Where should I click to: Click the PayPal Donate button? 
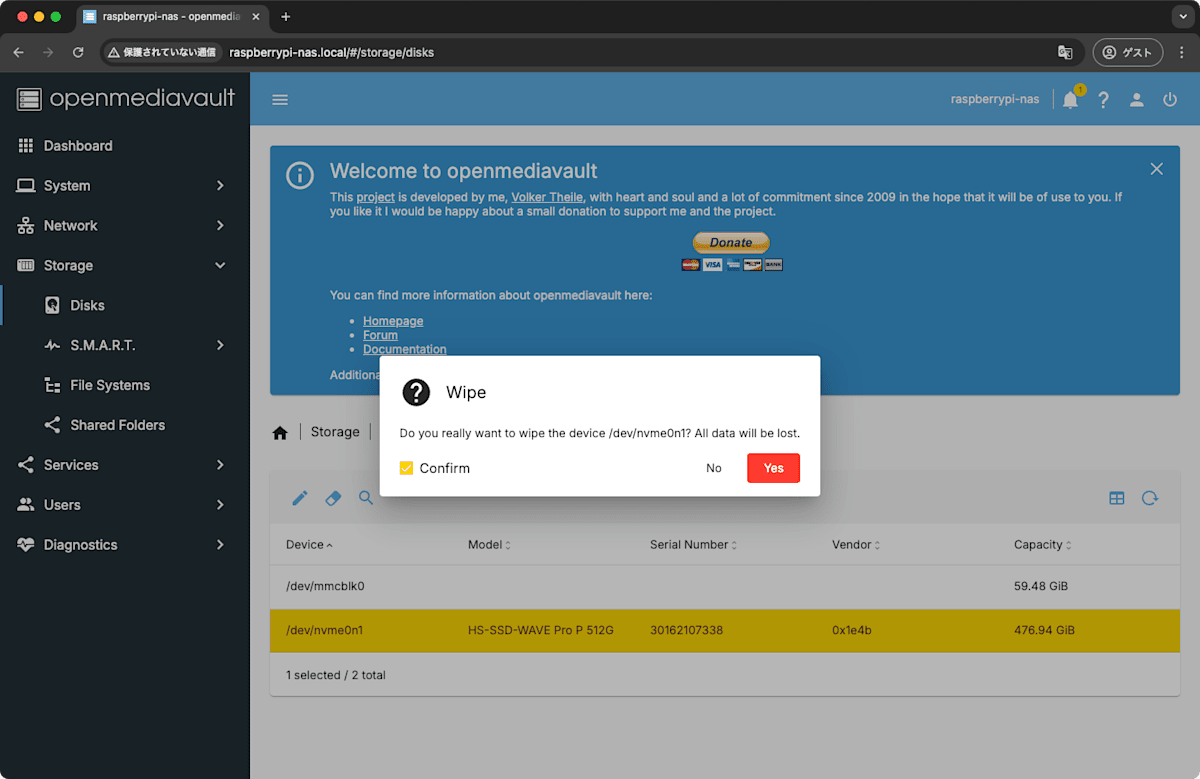click(x=731, y=242)
